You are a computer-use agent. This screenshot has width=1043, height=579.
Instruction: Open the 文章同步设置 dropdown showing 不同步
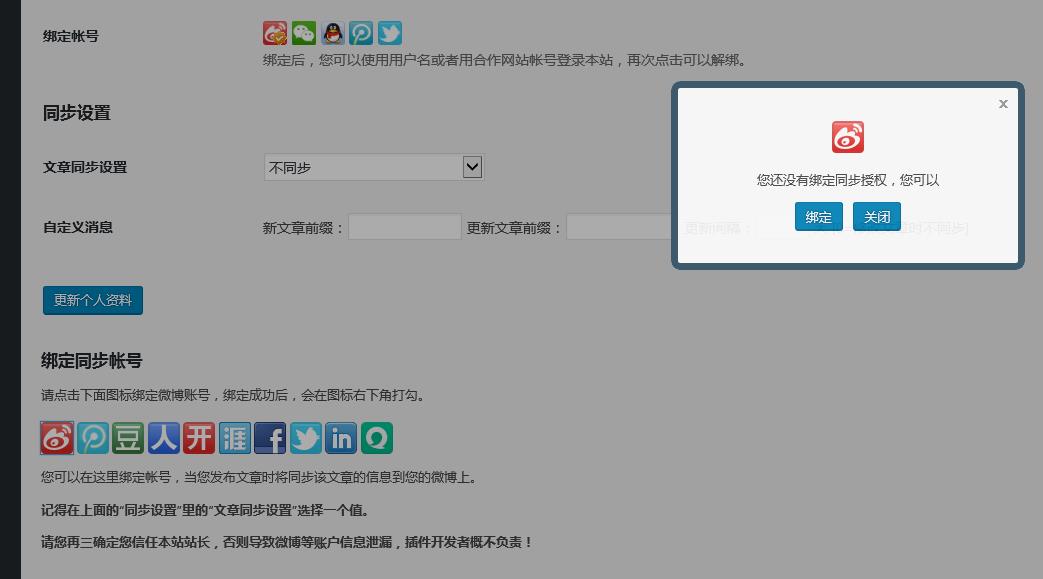(x=374, y=167)
